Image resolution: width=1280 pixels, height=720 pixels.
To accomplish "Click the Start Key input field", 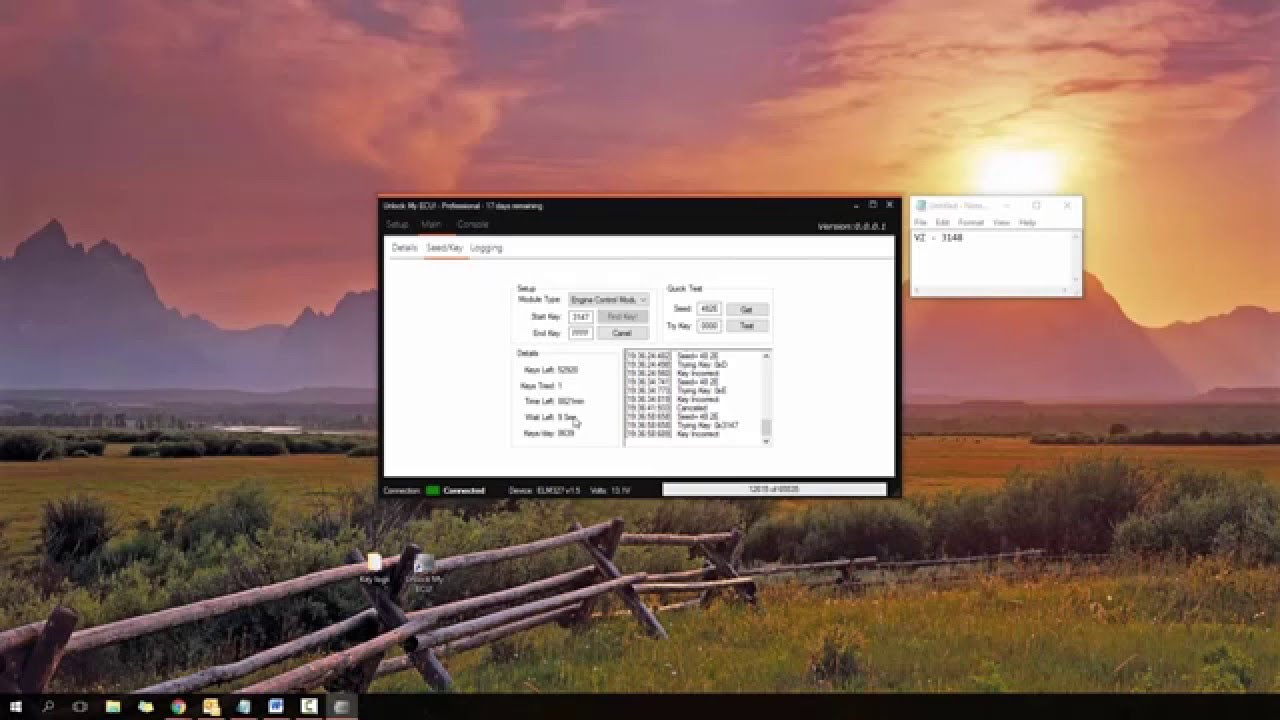I will click(580, 316).
